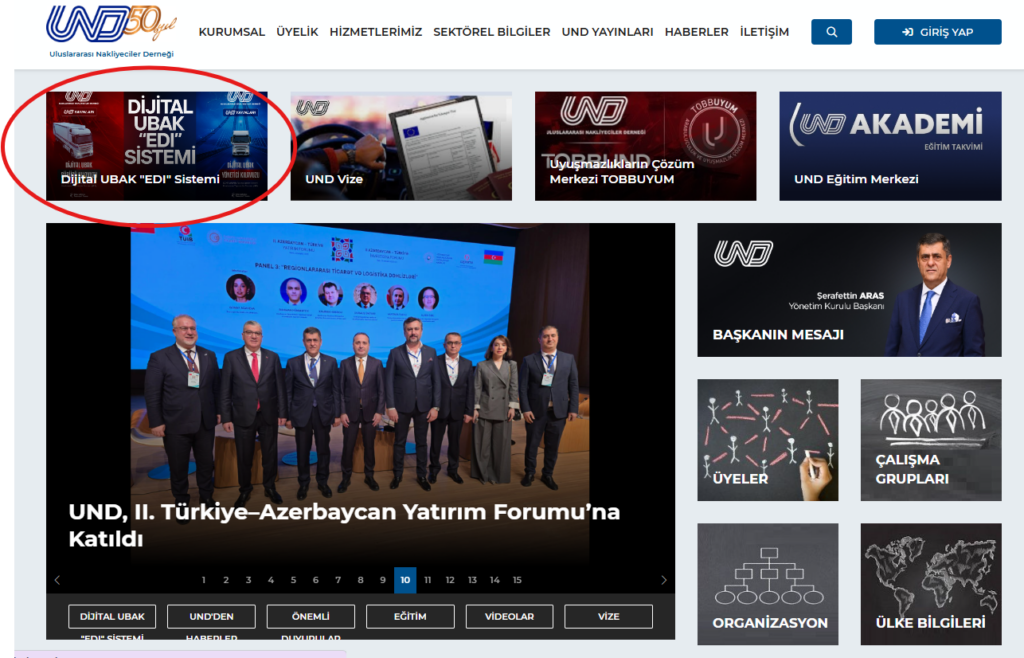Jump to slide 6 in the slider
The image size is (1024, 658).
pos(315,580)
